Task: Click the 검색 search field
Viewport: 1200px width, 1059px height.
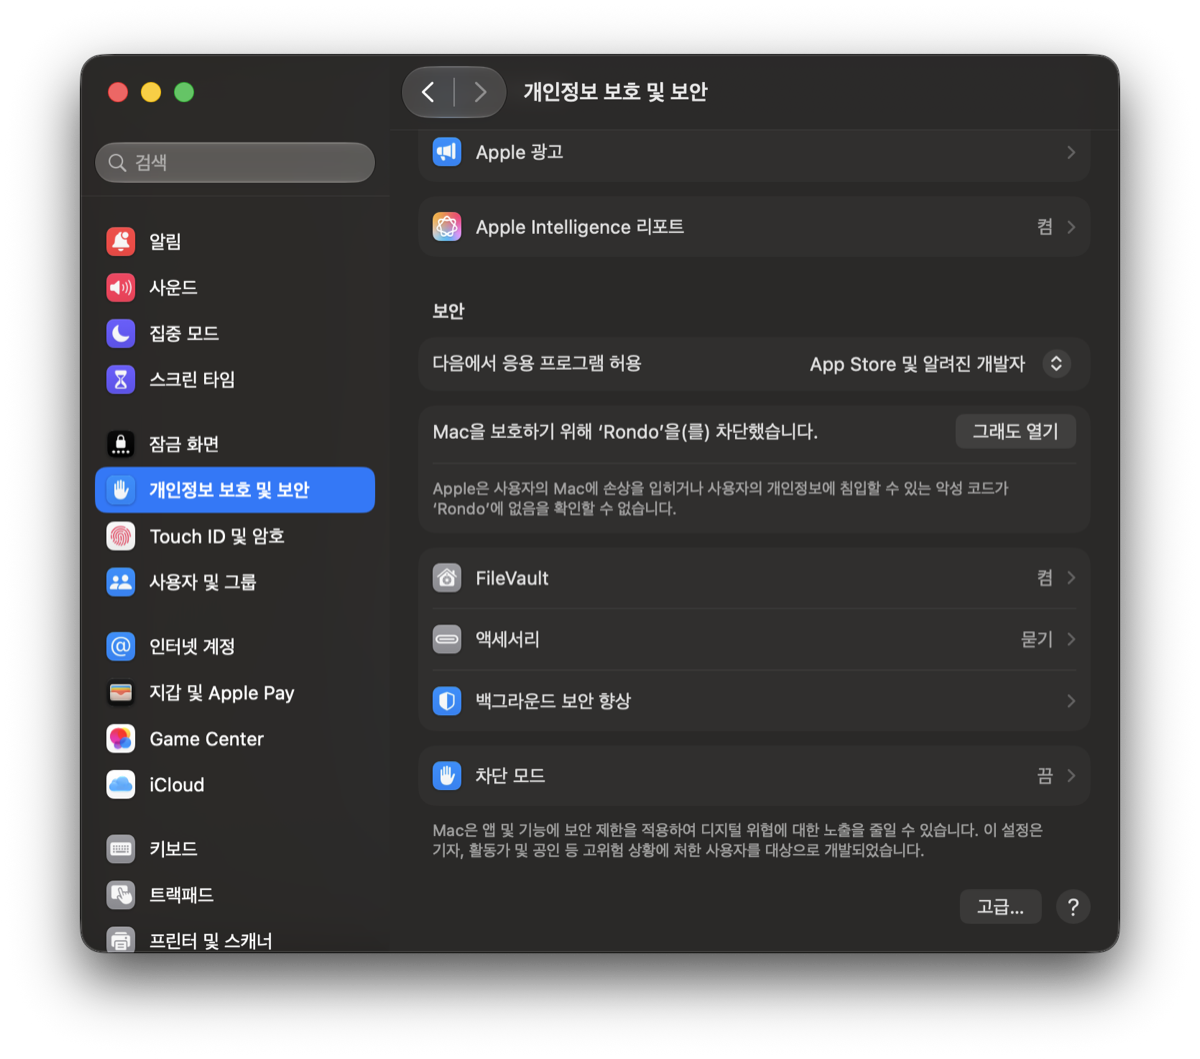Action: coord(235,162)
